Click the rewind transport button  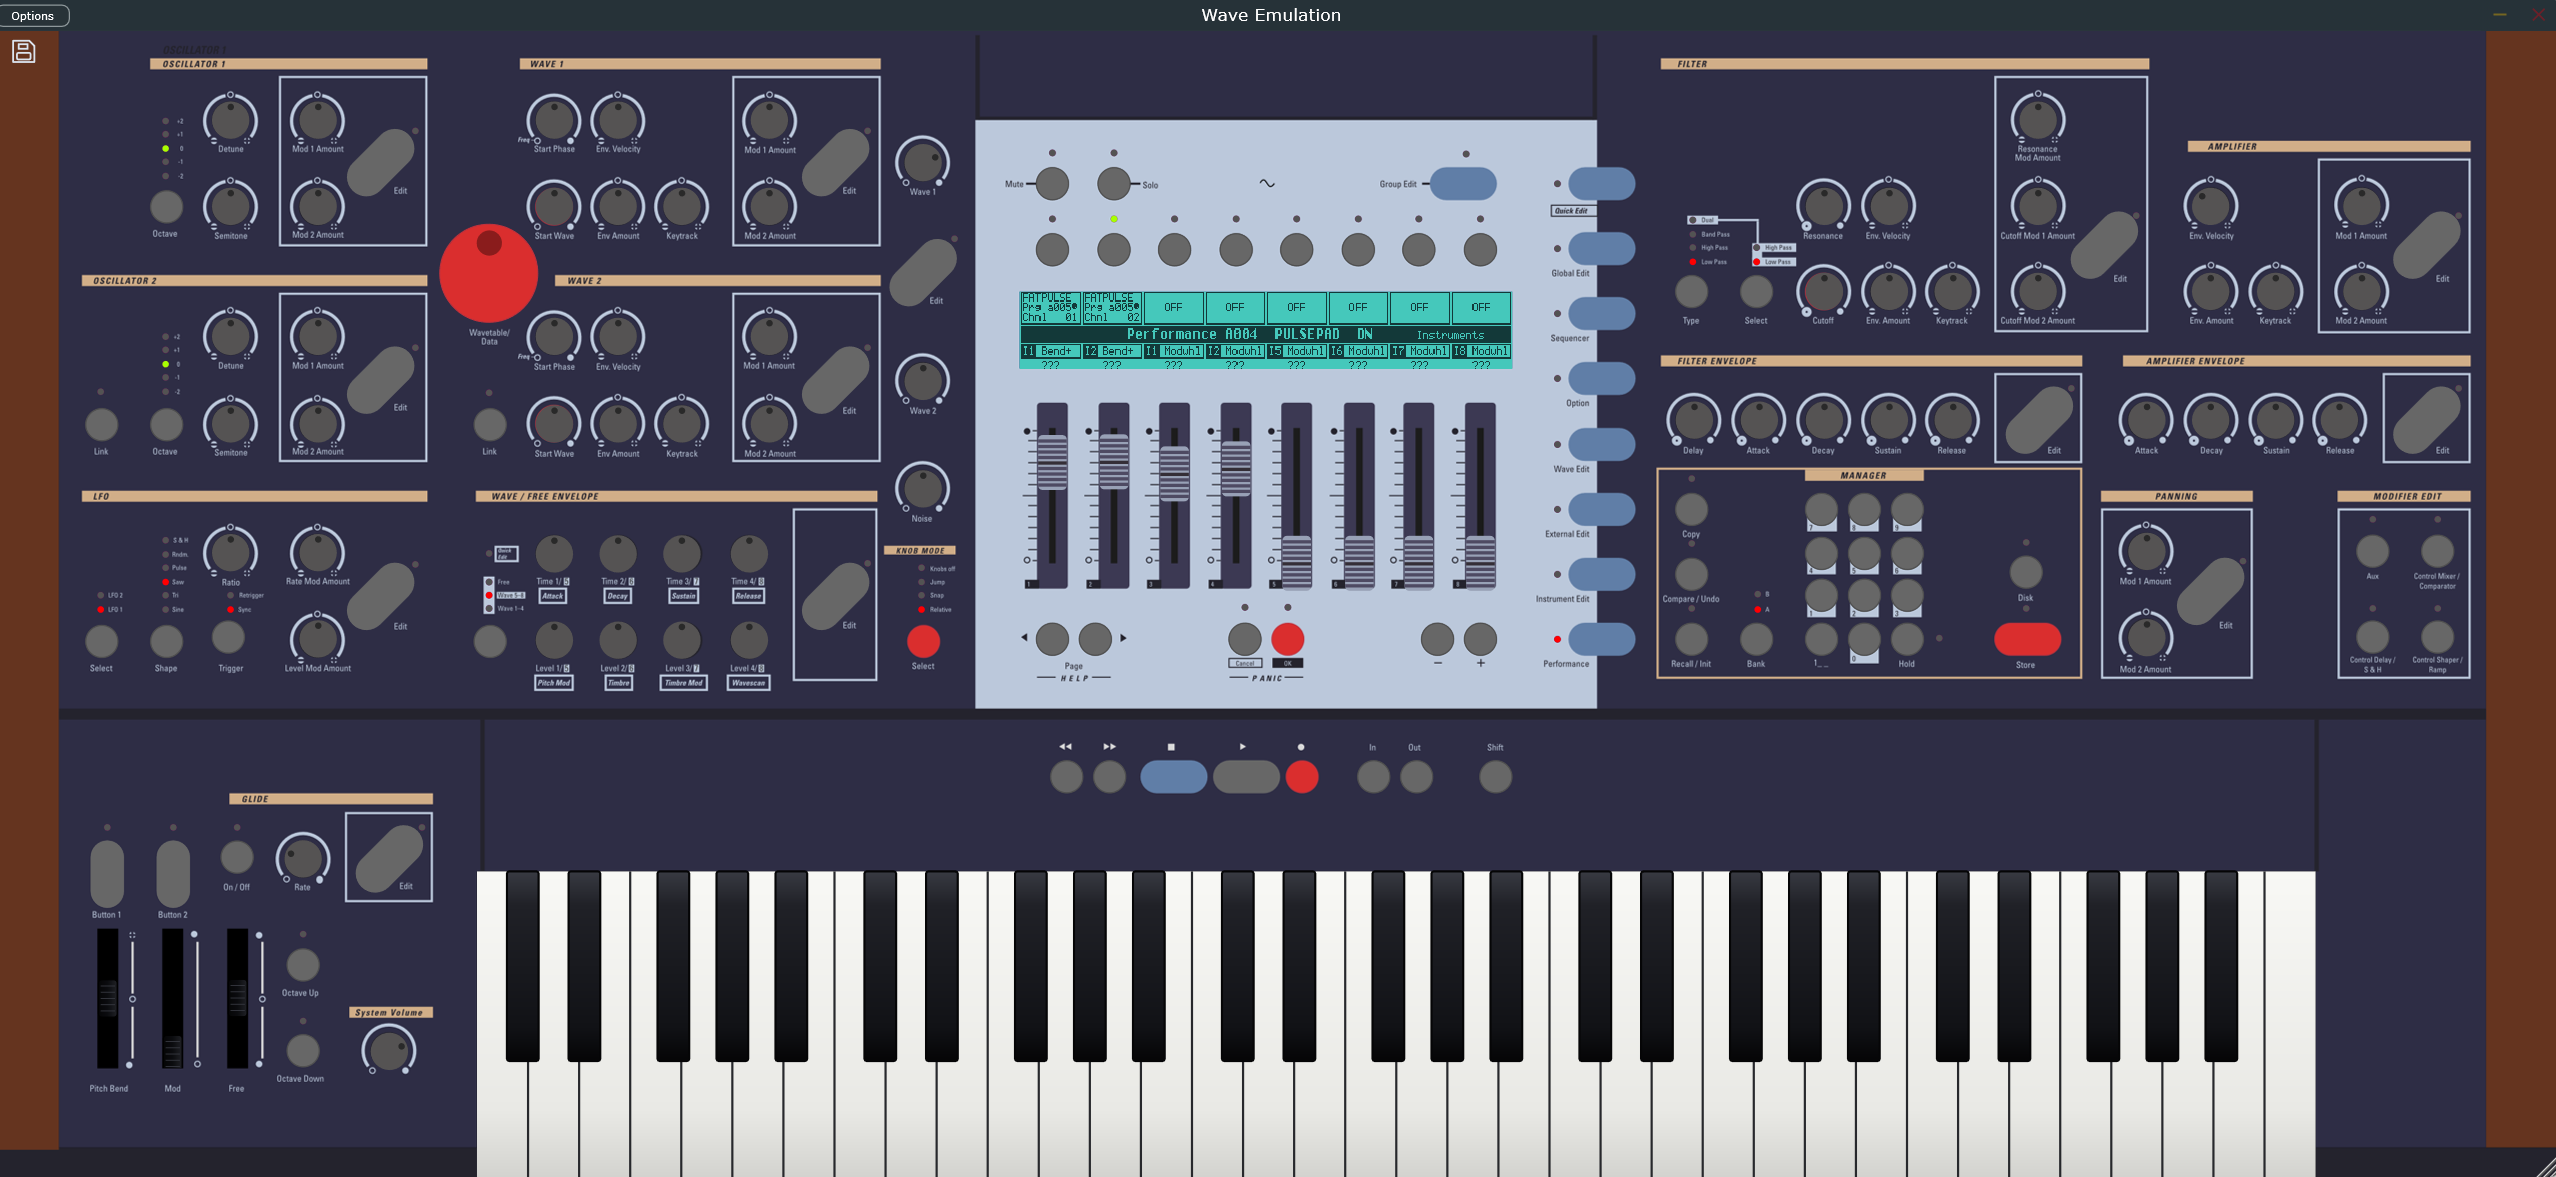point(1066,777)
